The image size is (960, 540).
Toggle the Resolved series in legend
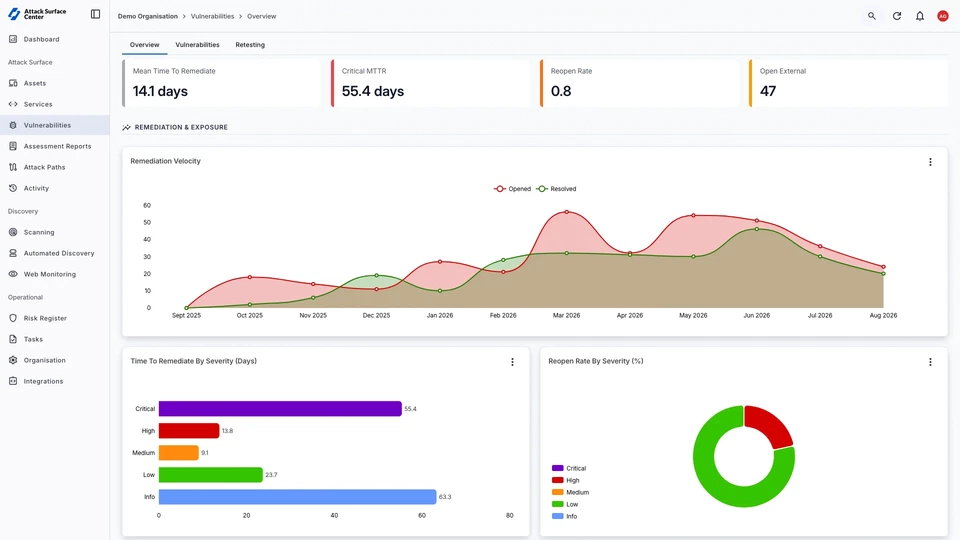[557, 189]
